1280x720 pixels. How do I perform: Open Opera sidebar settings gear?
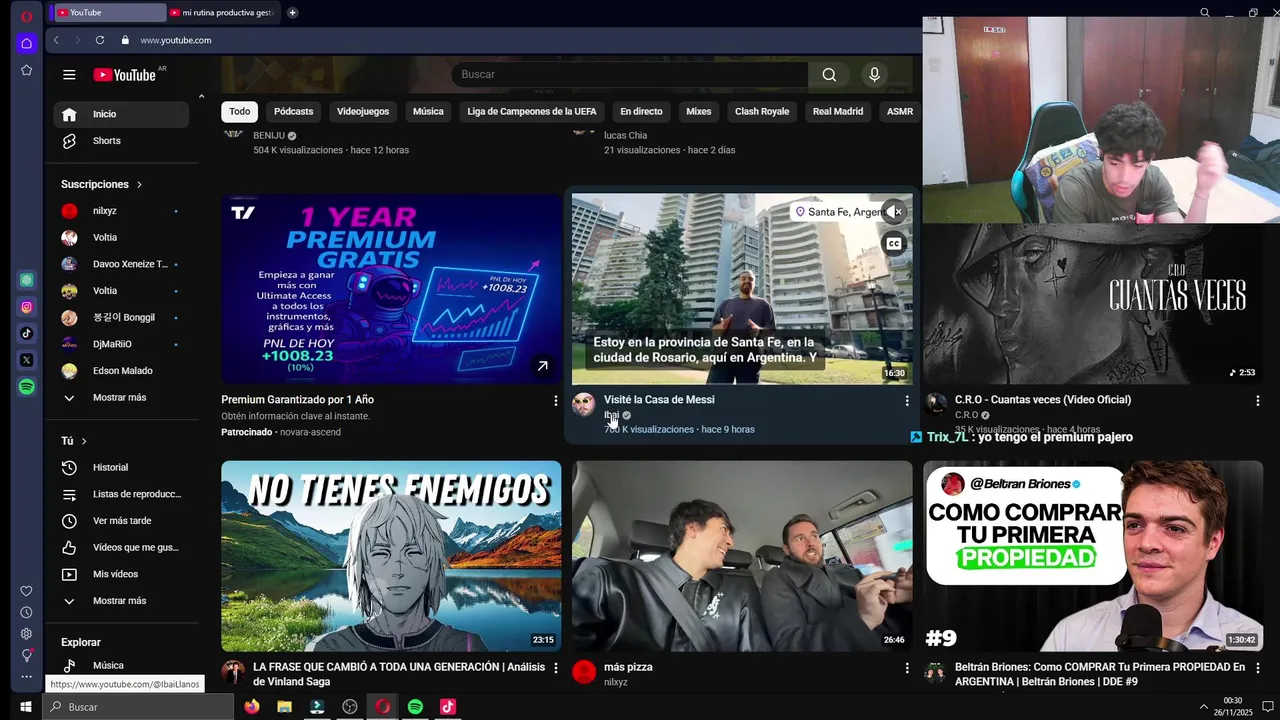click(x=27, y=634)
